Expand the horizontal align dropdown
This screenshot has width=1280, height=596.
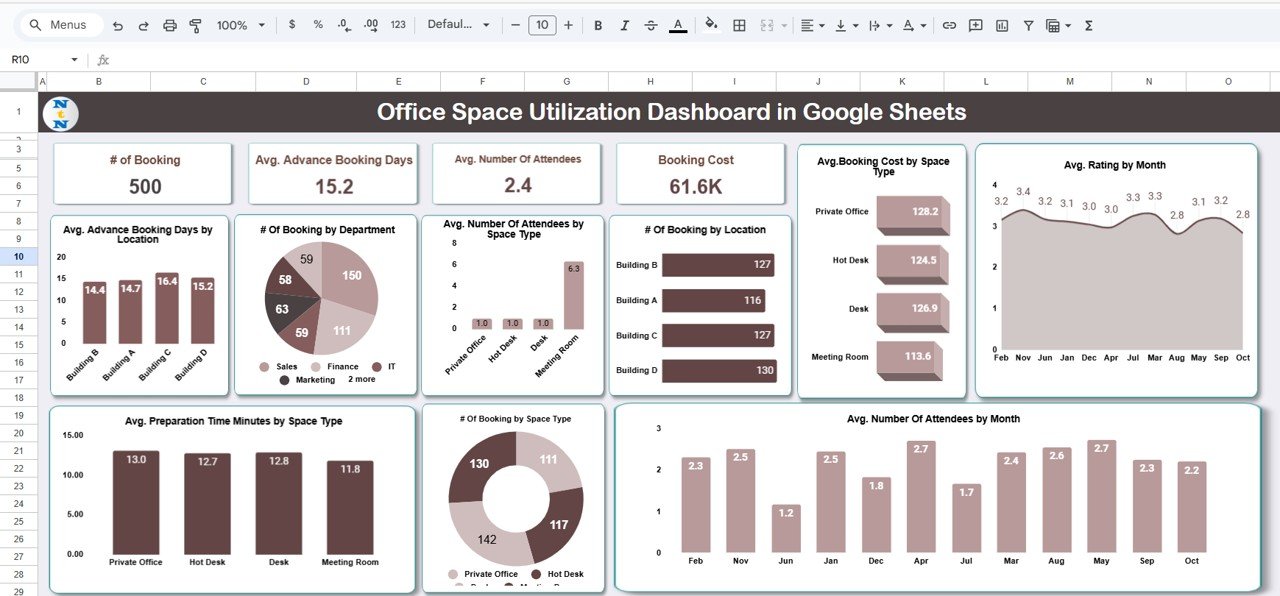[812, 25]
